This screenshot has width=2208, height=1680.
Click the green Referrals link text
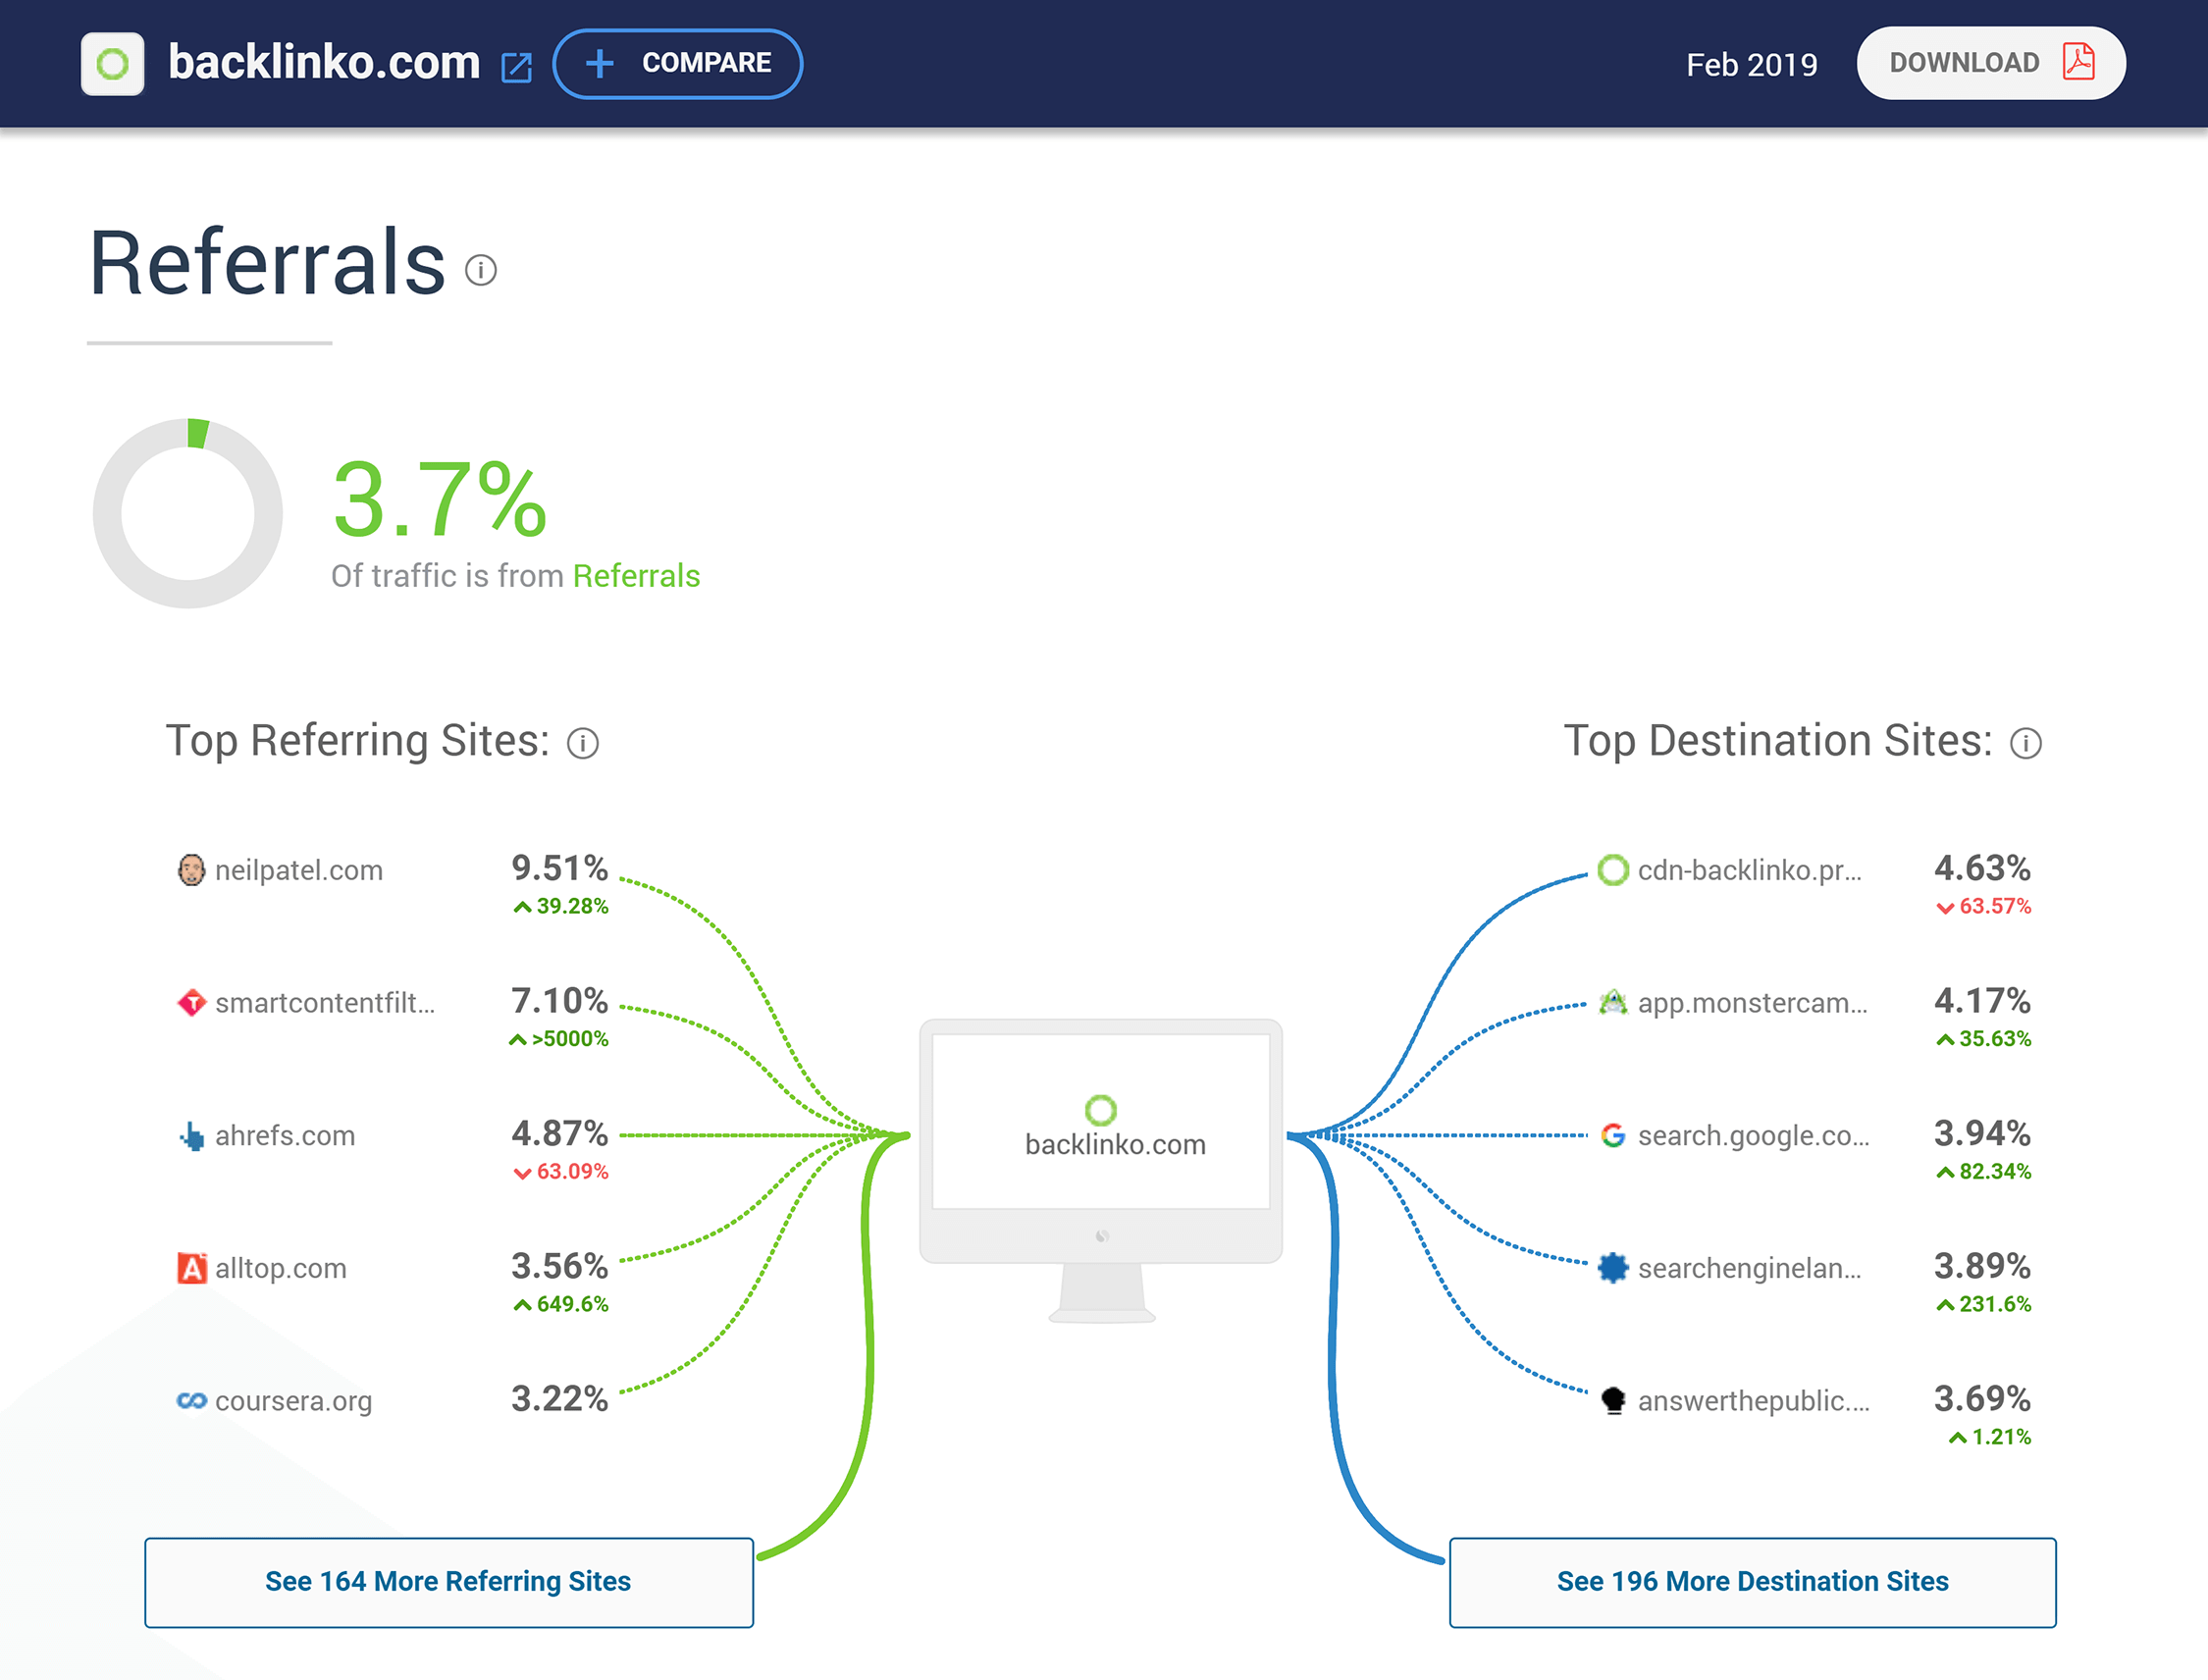[636, 576]
